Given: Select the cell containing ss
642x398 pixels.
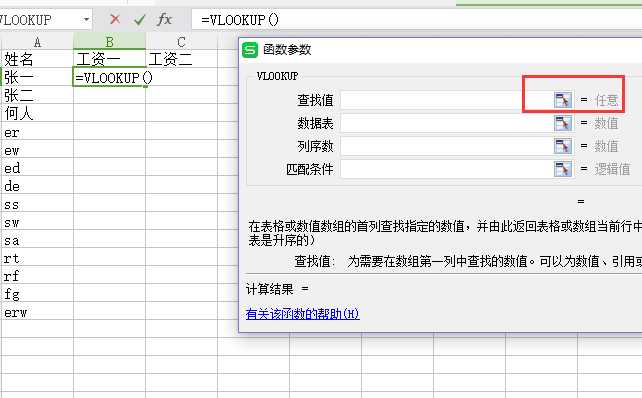Looking at the screenshot, I should coord(37,203).
